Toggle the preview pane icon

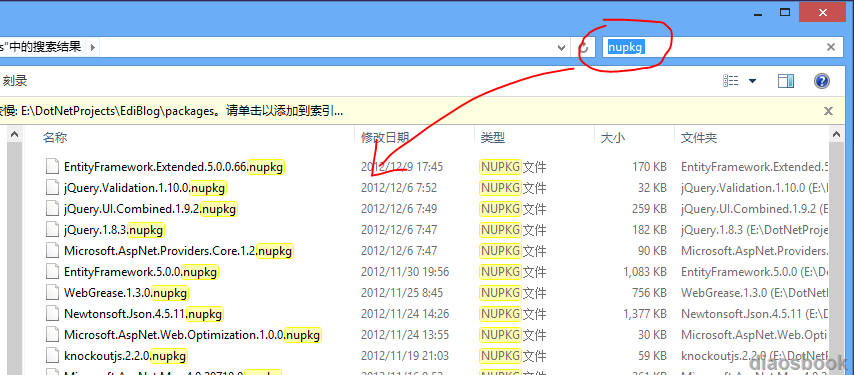tap(786, 81)
